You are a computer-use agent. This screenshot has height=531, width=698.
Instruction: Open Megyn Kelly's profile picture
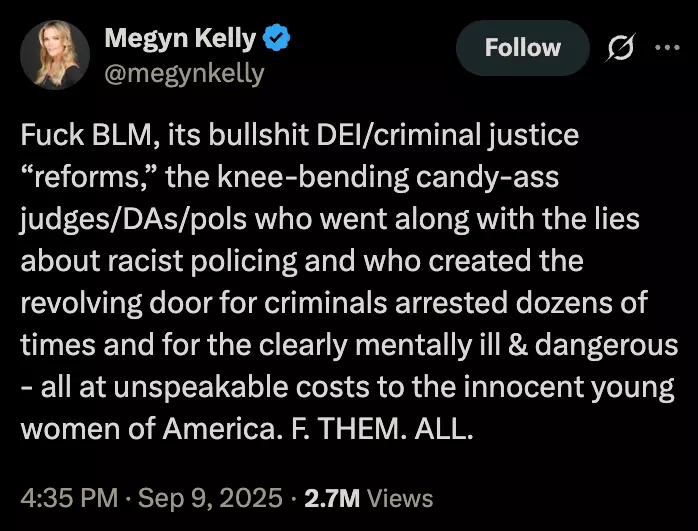click(55, 55)
